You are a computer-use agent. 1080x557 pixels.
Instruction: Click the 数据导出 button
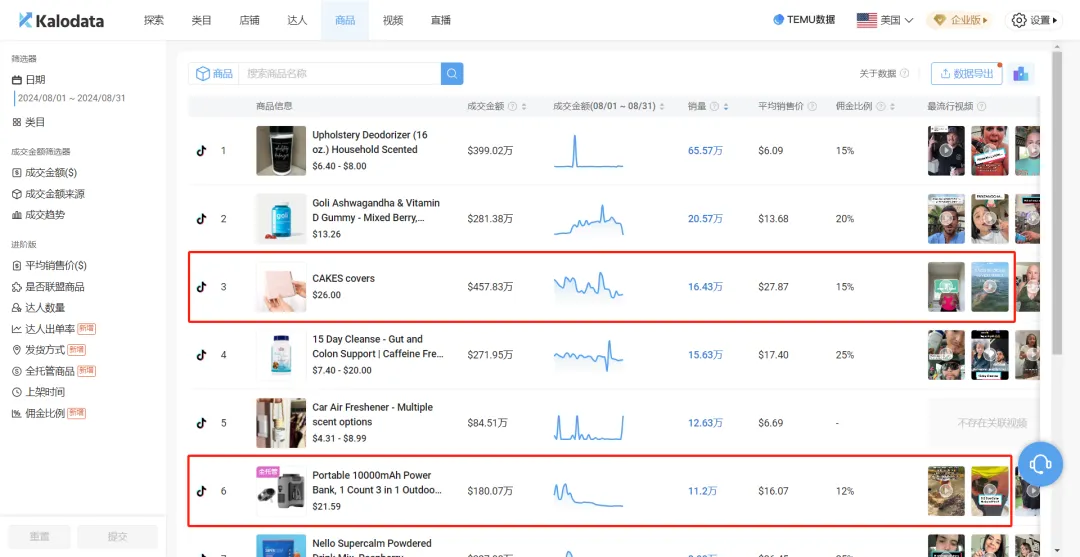click(x=966, y=74)
